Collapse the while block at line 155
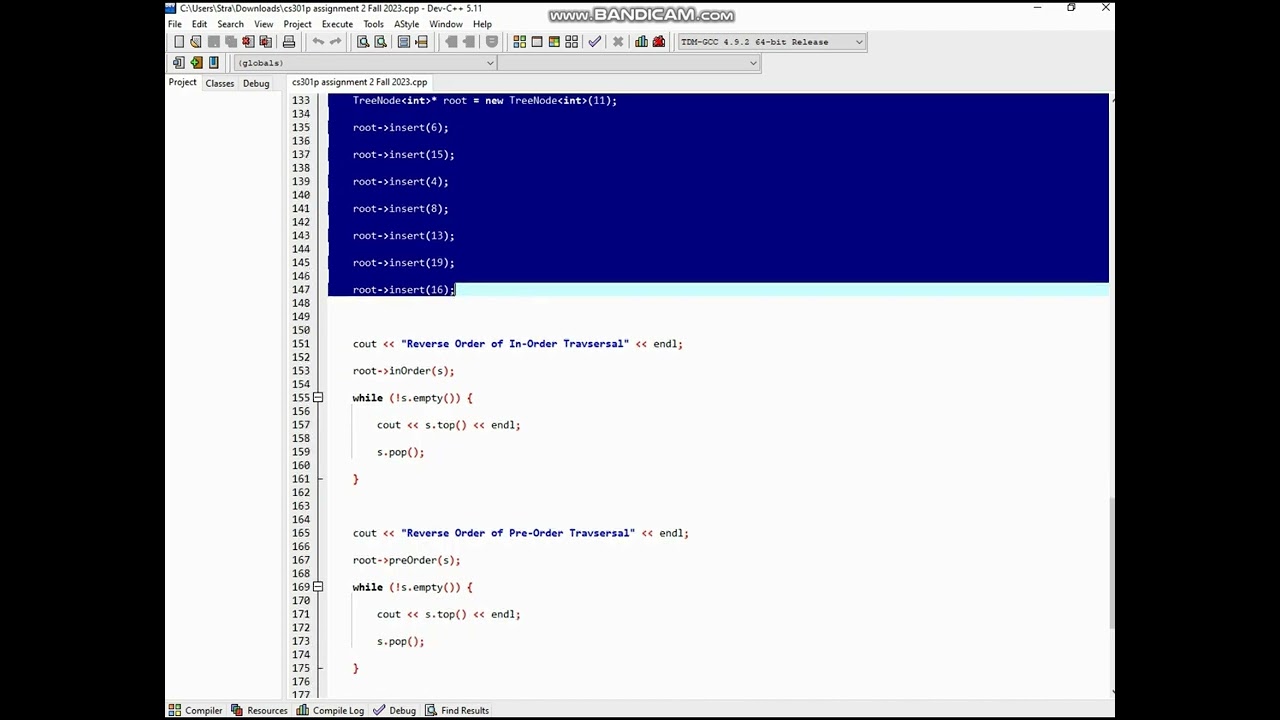1280x720 pixels. (x=318, y=398)
